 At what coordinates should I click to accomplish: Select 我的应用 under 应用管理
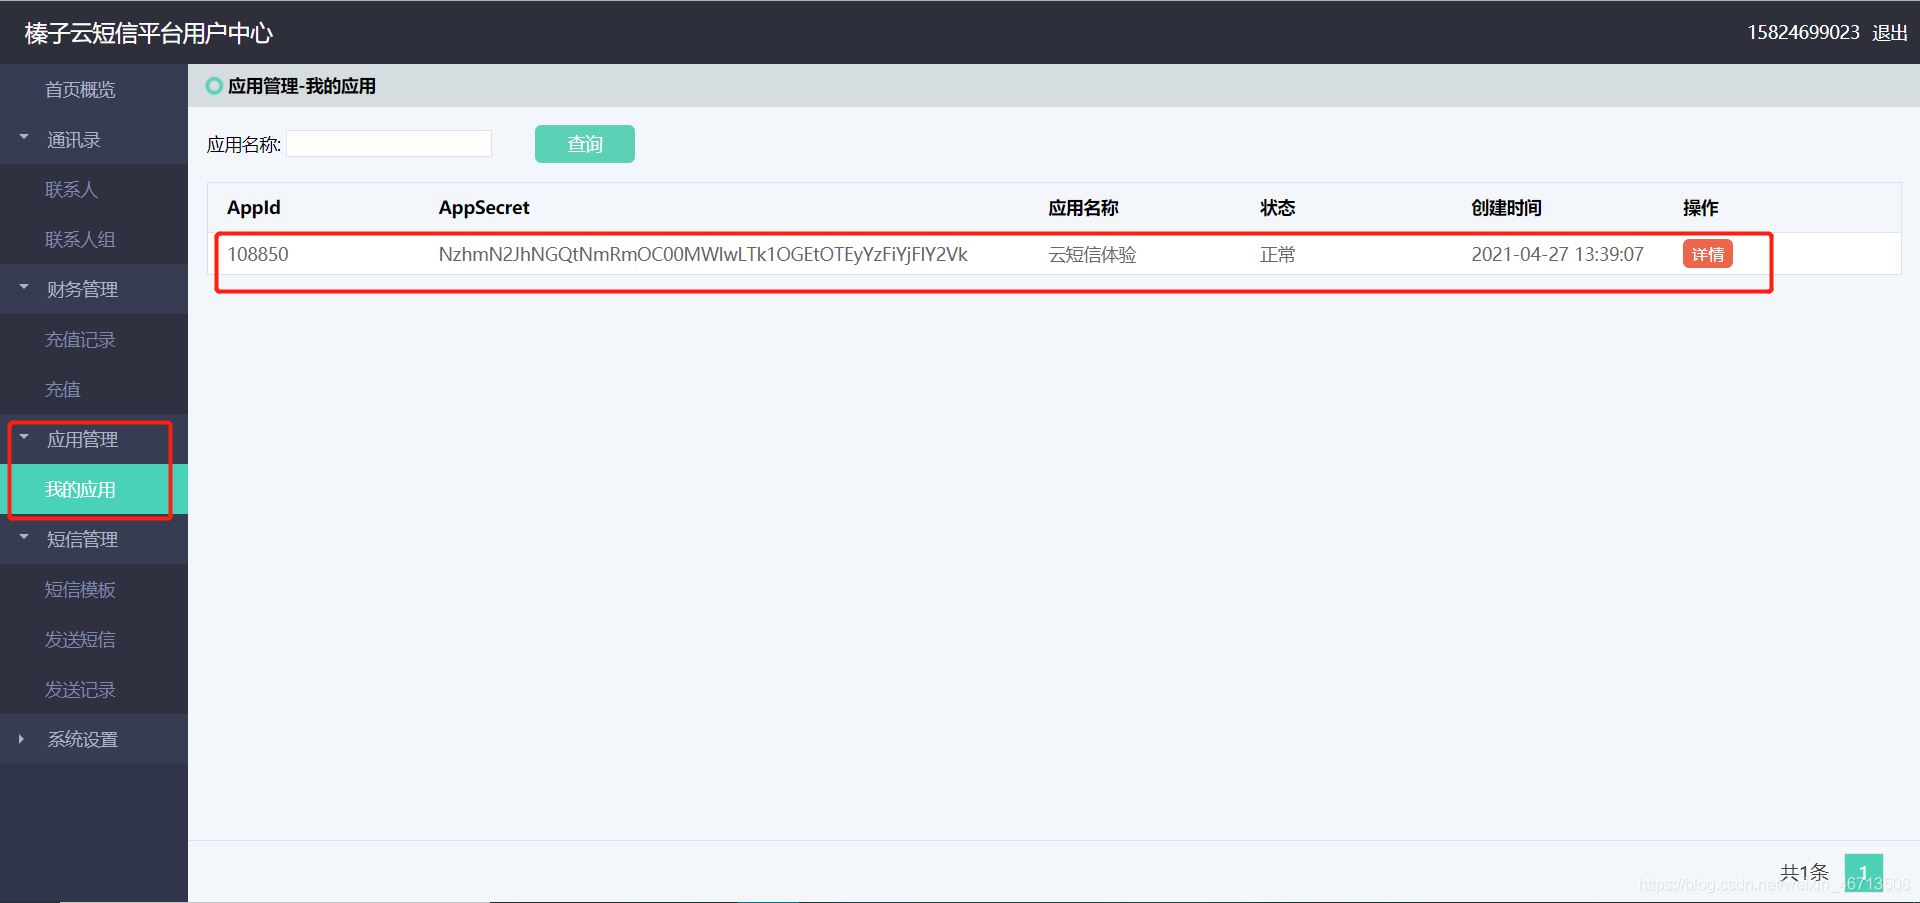(81, 489)
